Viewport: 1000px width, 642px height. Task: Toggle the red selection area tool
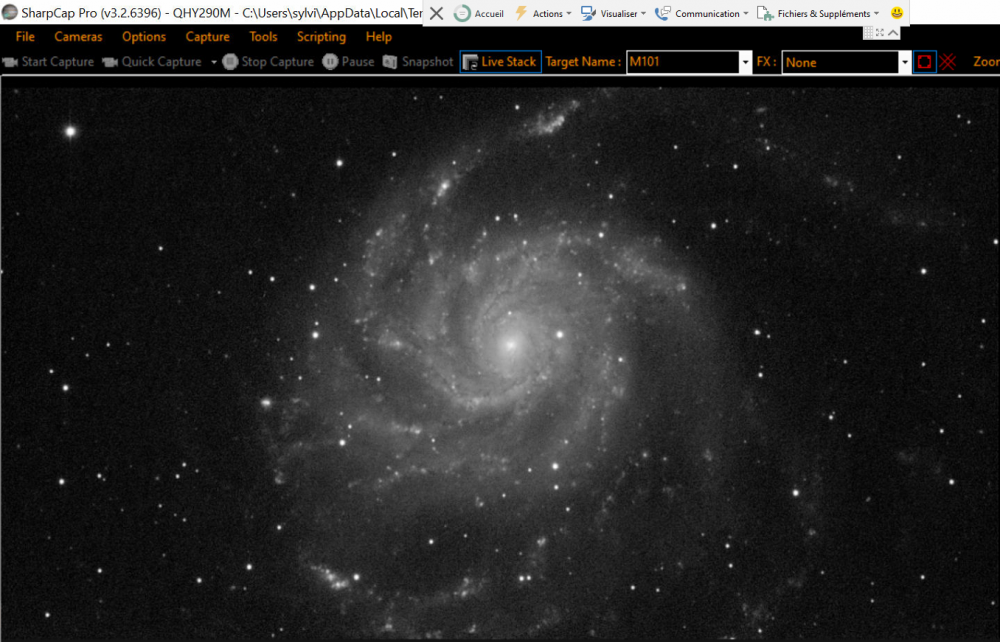coord(925,62)
